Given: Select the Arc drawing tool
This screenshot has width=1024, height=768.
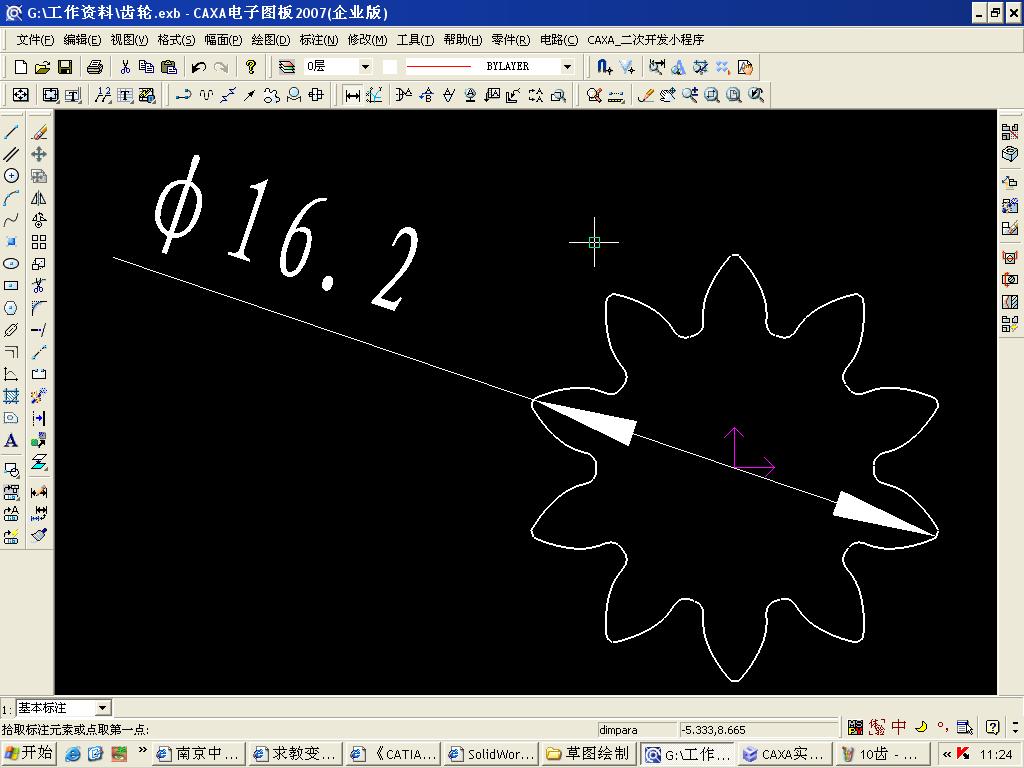Looking at the screenshot, I should point(11,198).
